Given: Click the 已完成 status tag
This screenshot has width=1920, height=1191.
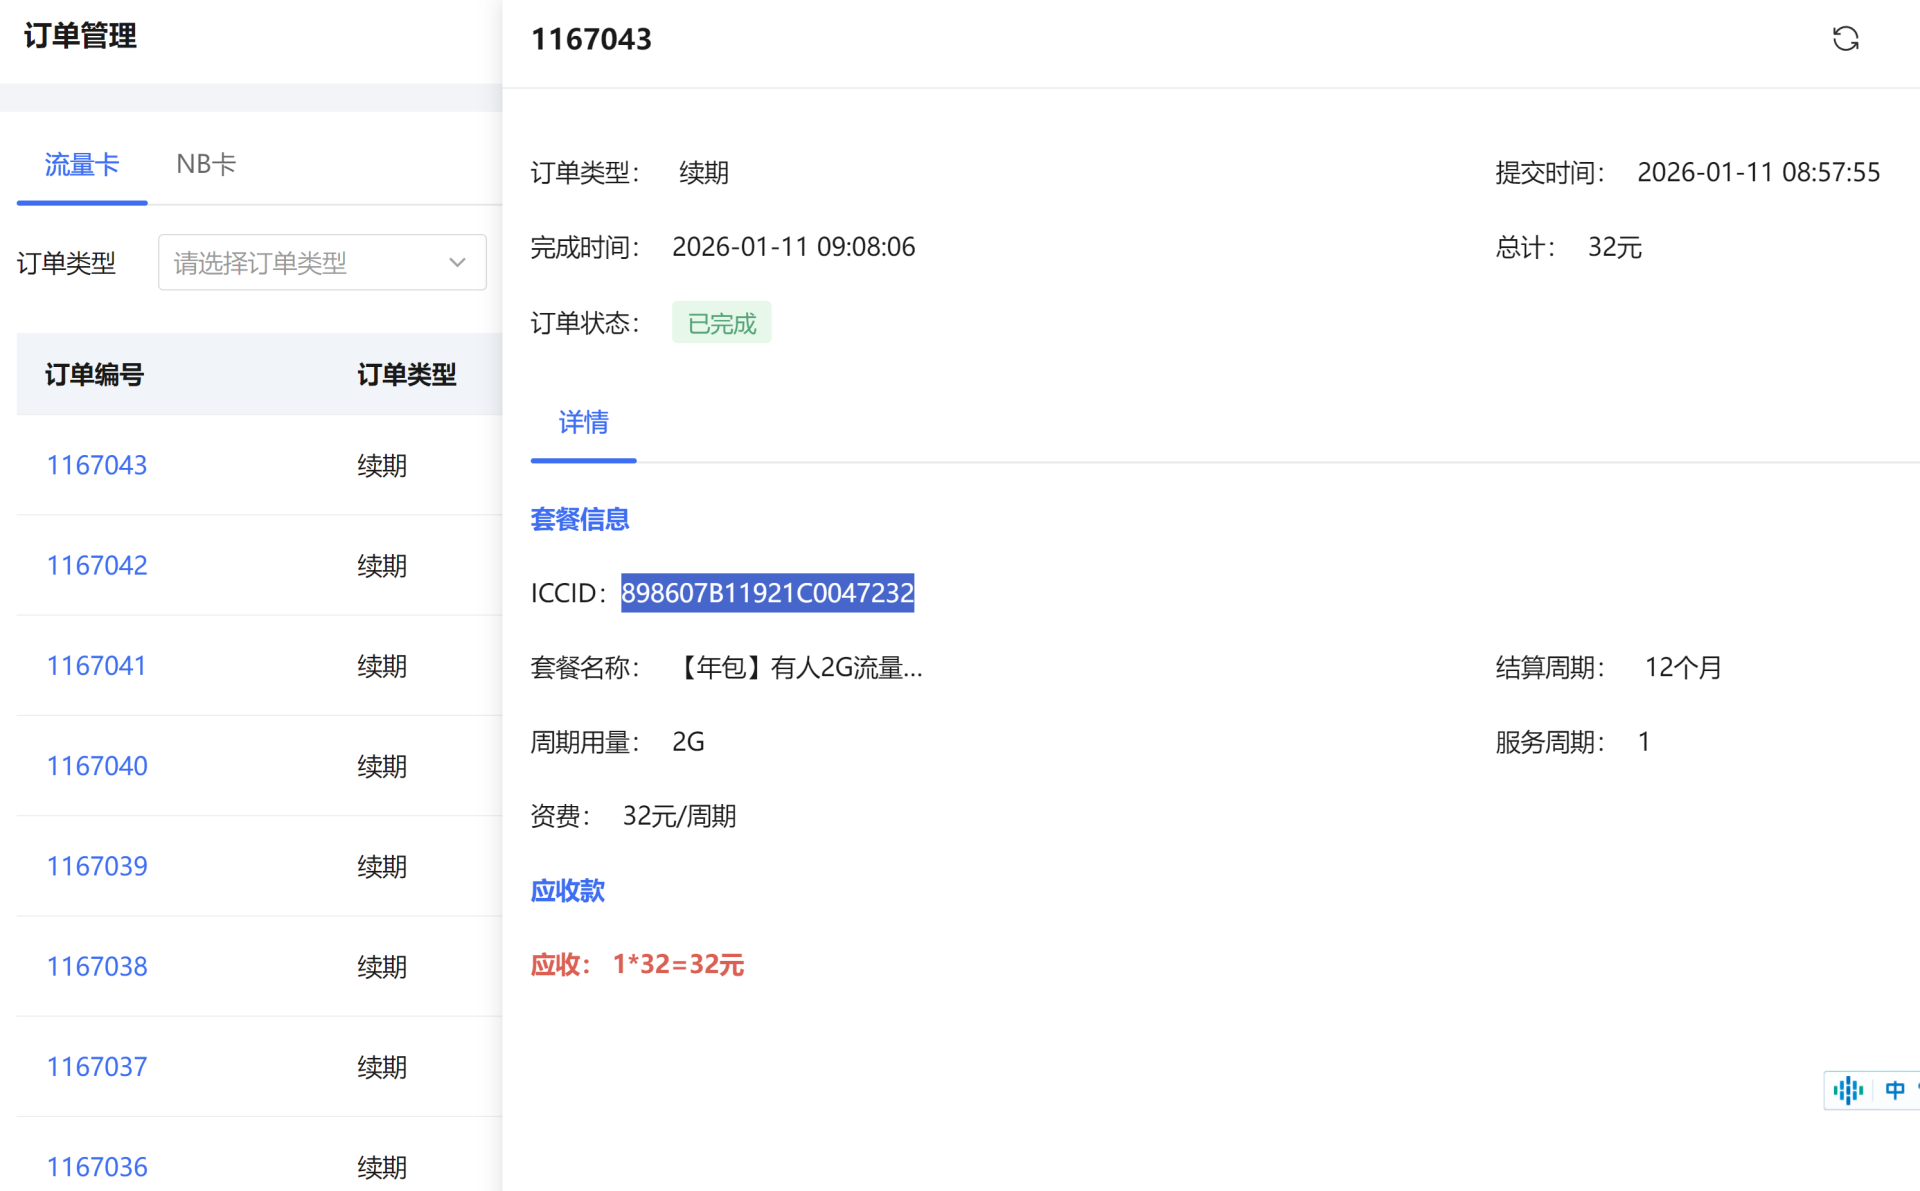Looking at the screenshot, I should pos(721,323).
